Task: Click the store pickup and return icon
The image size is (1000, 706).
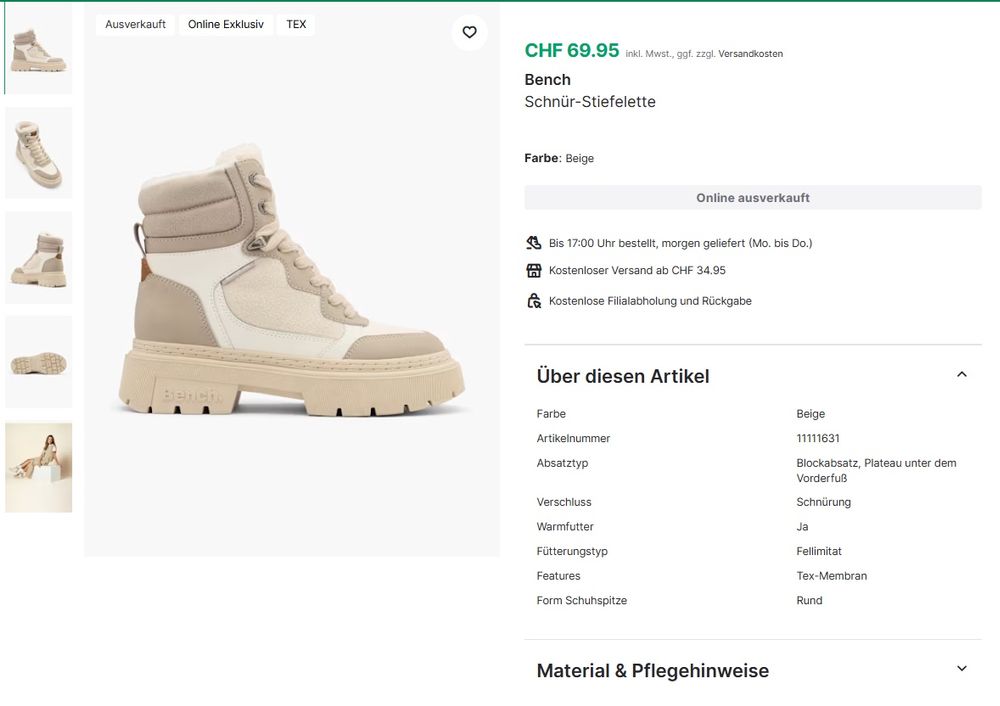Action: (533, 300)
